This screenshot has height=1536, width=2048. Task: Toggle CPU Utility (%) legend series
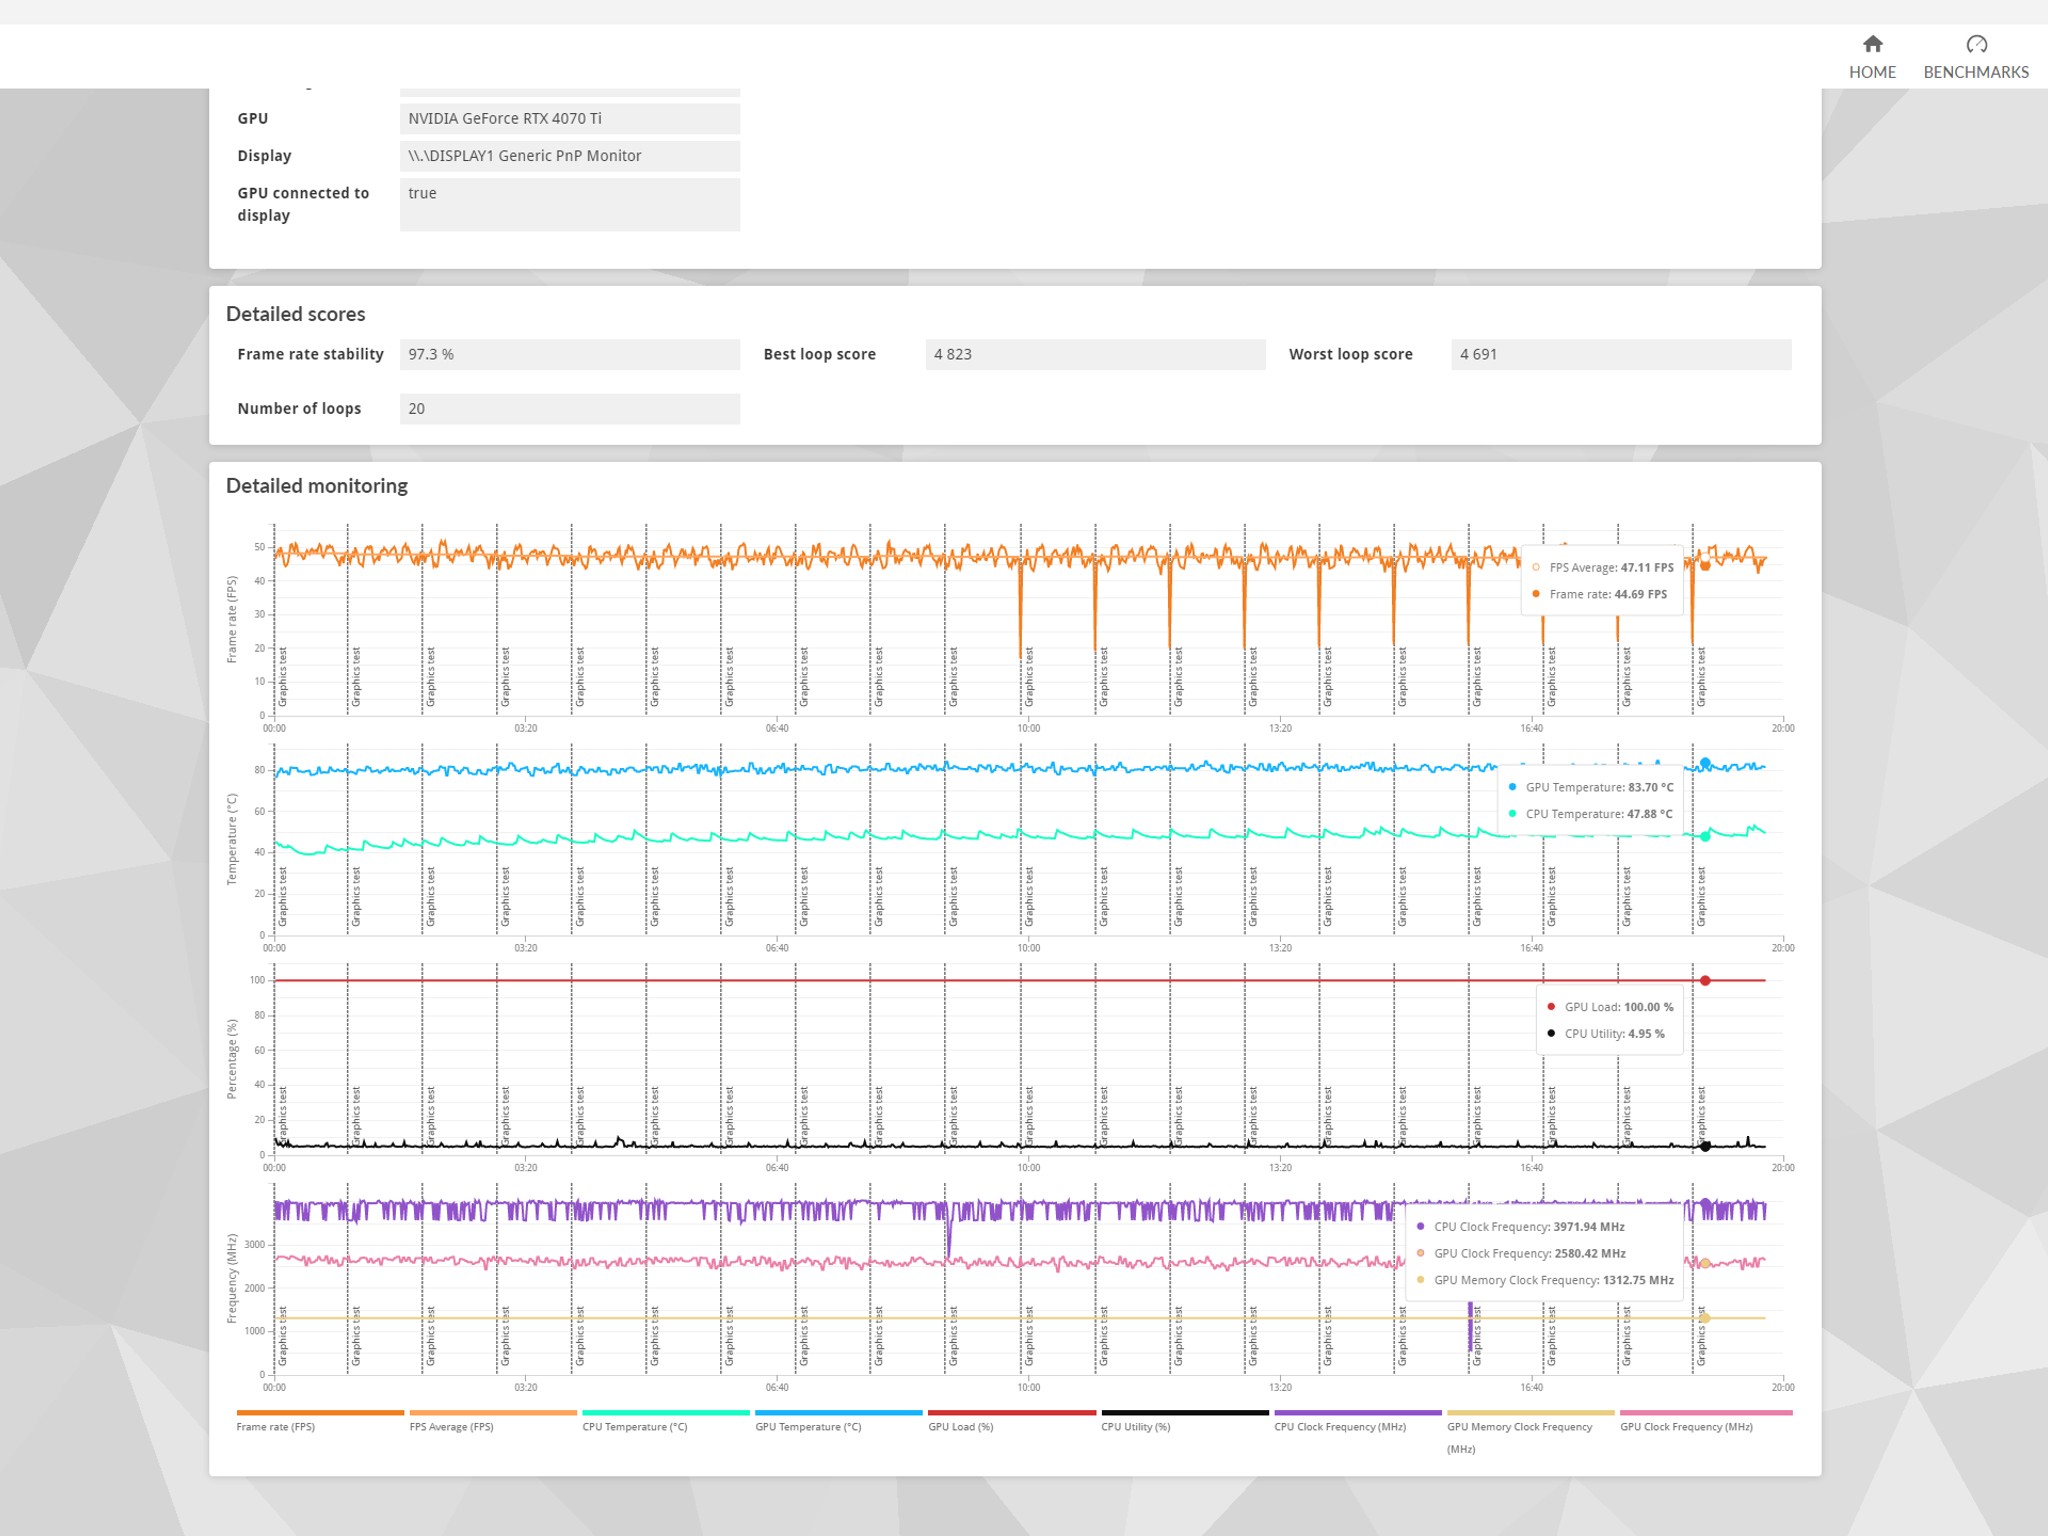(x=1185, y=1421)
